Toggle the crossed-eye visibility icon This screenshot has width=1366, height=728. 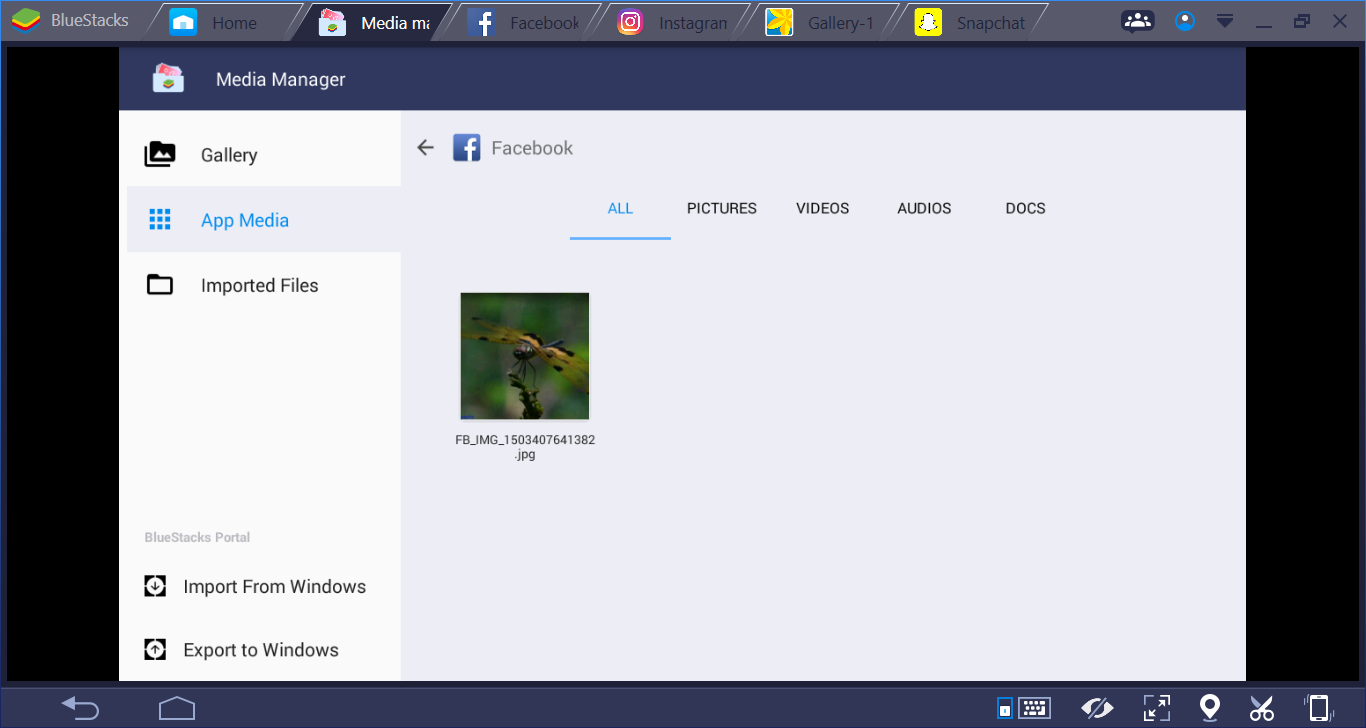(1097, 708)
